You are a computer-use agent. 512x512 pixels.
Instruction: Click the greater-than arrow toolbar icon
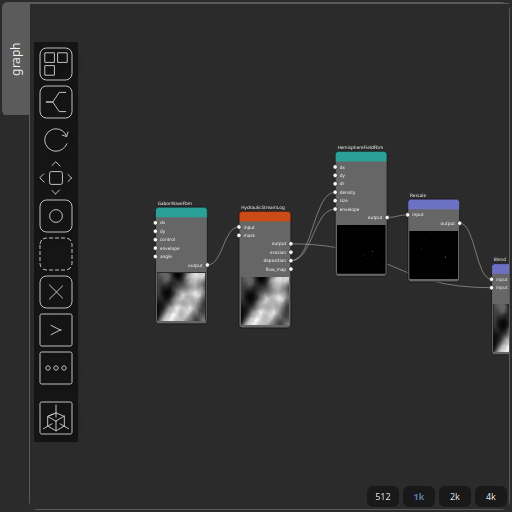pyautogui.click(x=56, y=330)
